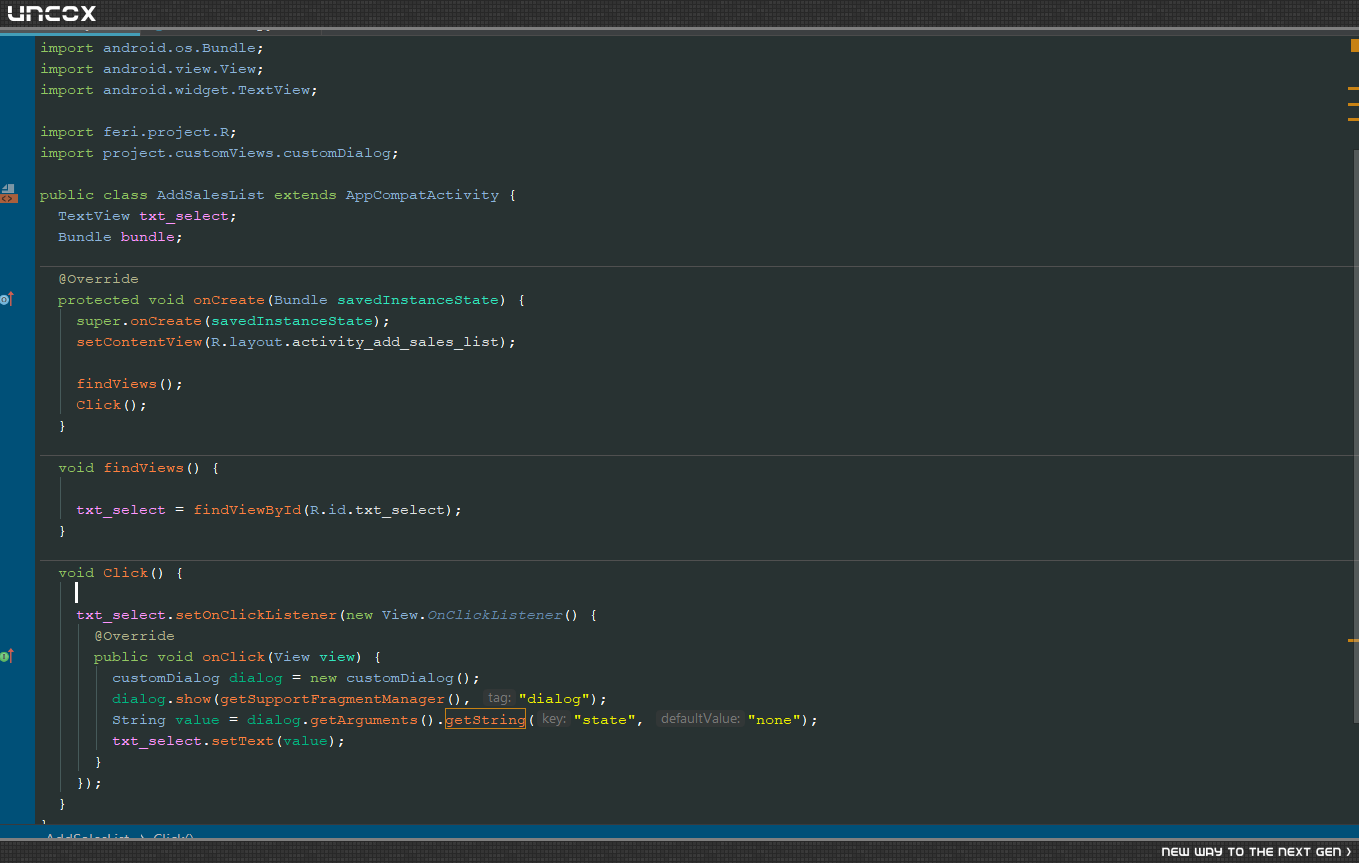Click the import android.os.Bundle line
The width and height of the screenshot is (1359, 863).
tap(152, 48)
